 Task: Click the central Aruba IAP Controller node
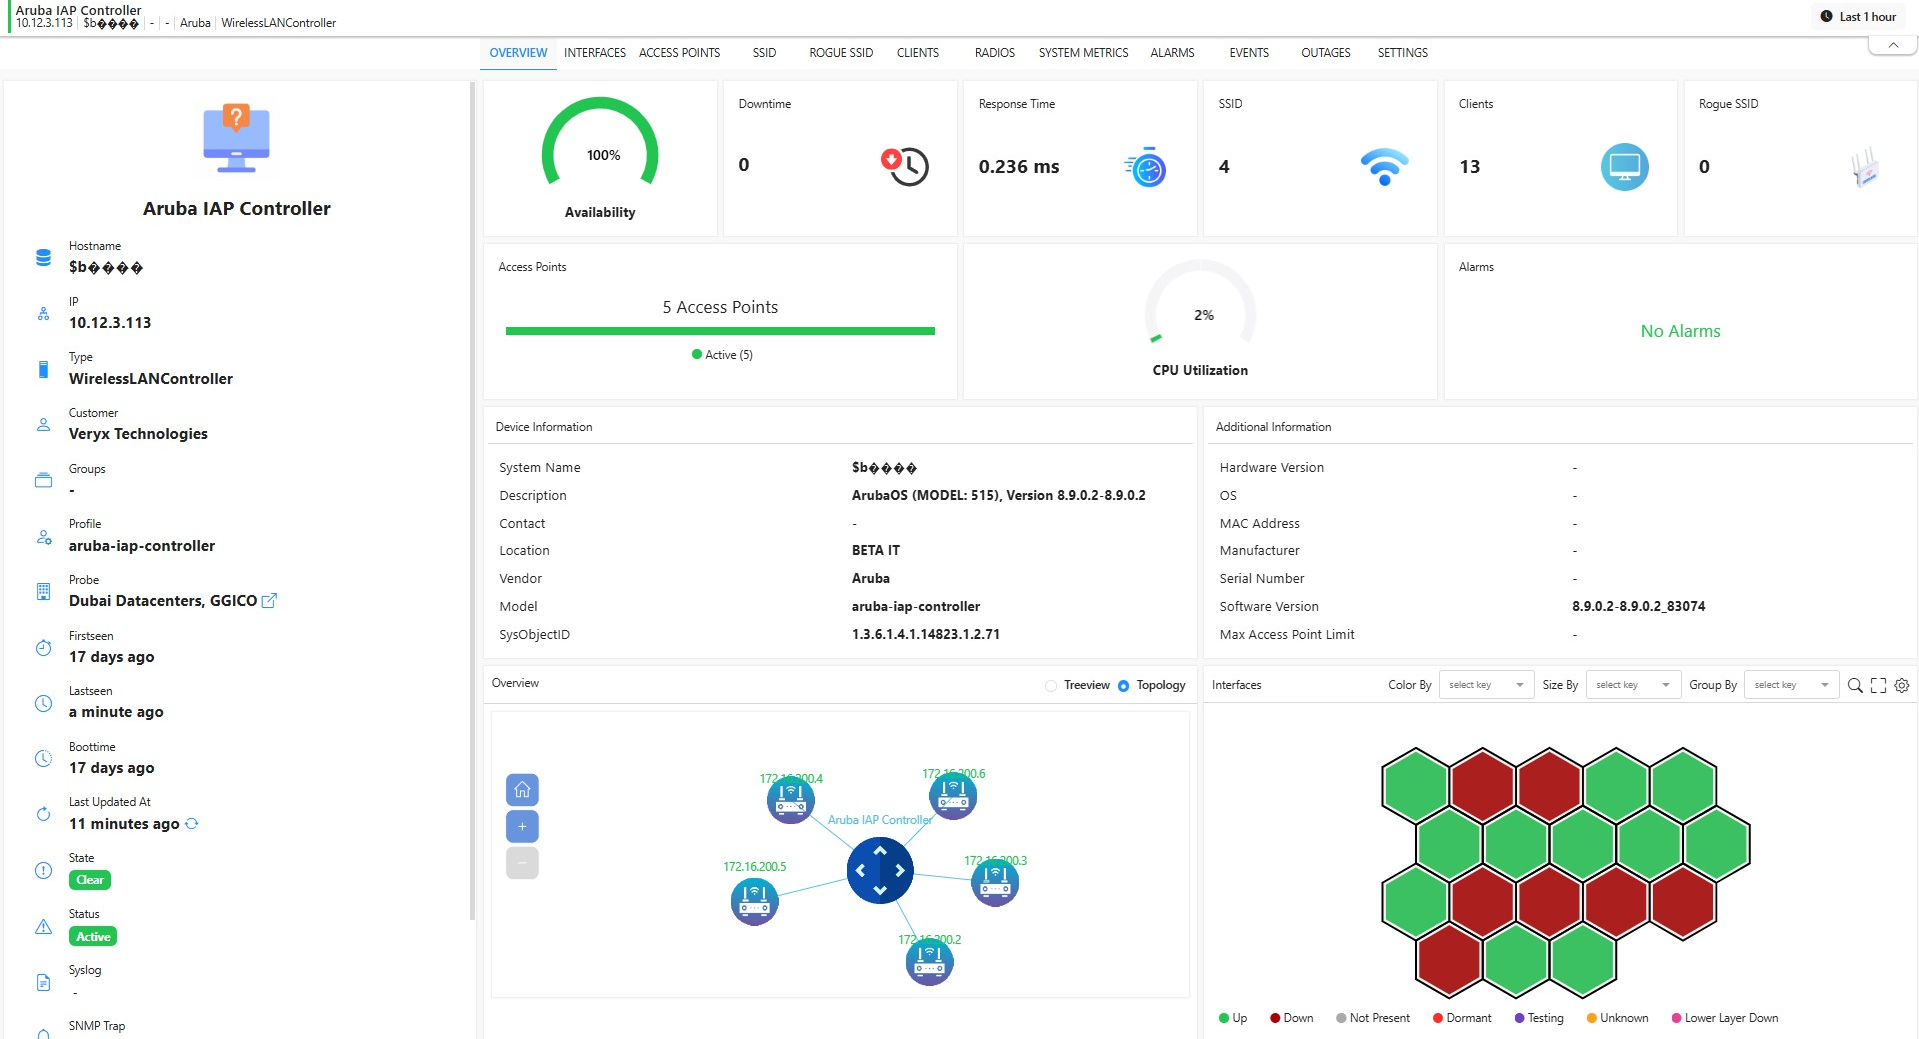click(879, 870)
